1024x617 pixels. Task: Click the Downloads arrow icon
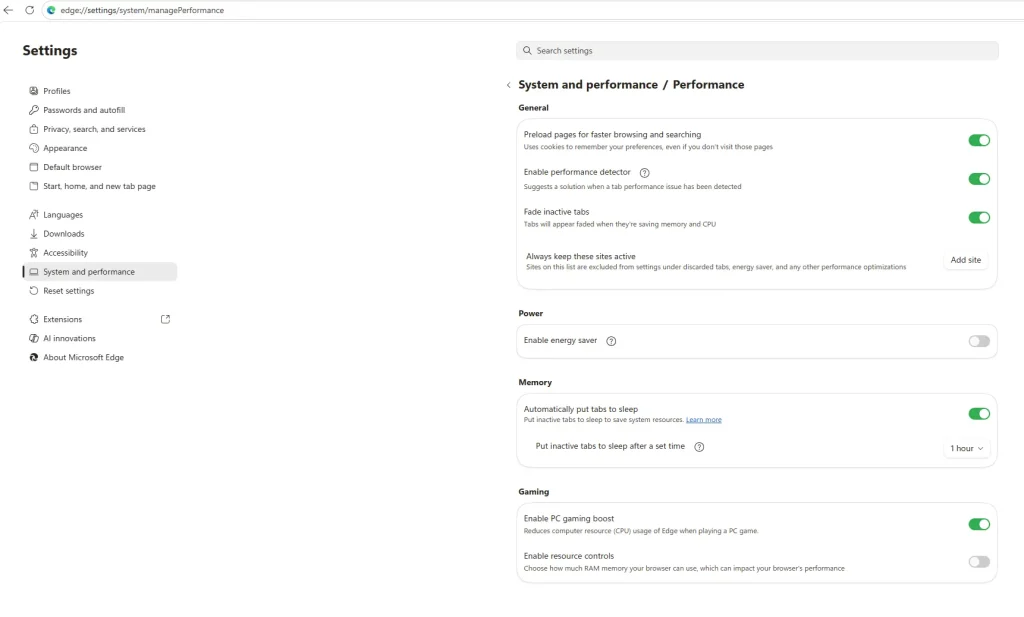[34, 234]
